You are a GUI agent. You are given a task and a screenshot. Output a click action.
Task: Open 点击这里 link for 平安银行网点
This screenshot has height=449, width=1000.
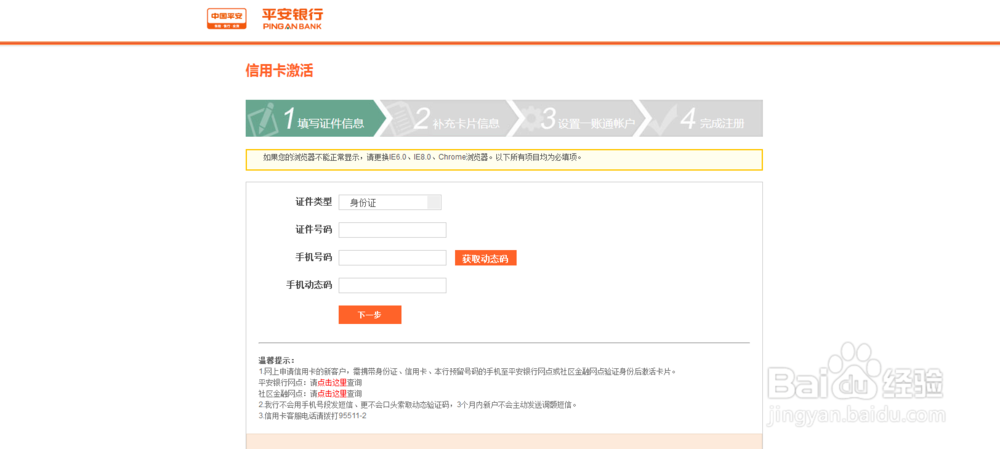[332, 382]
